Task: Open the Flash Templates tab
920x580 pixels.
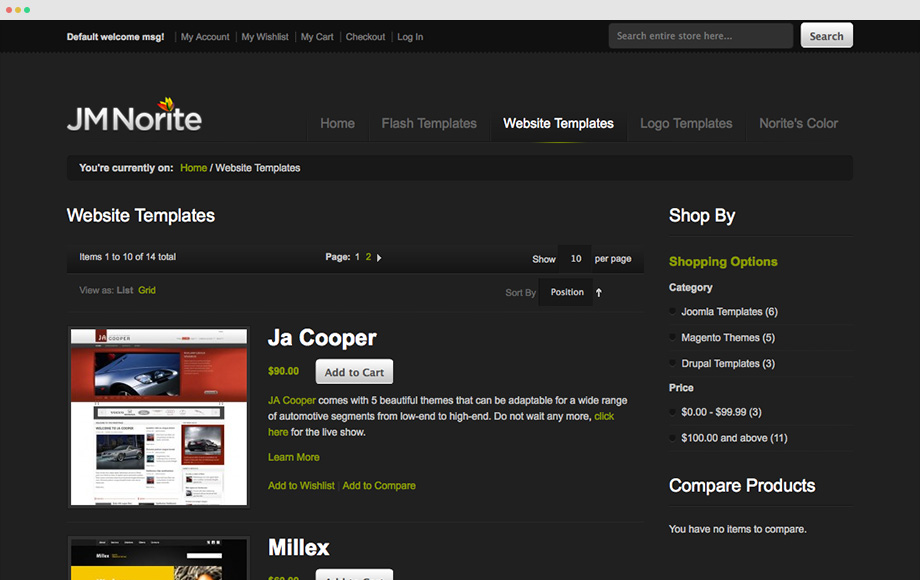Action: (429, 124)
